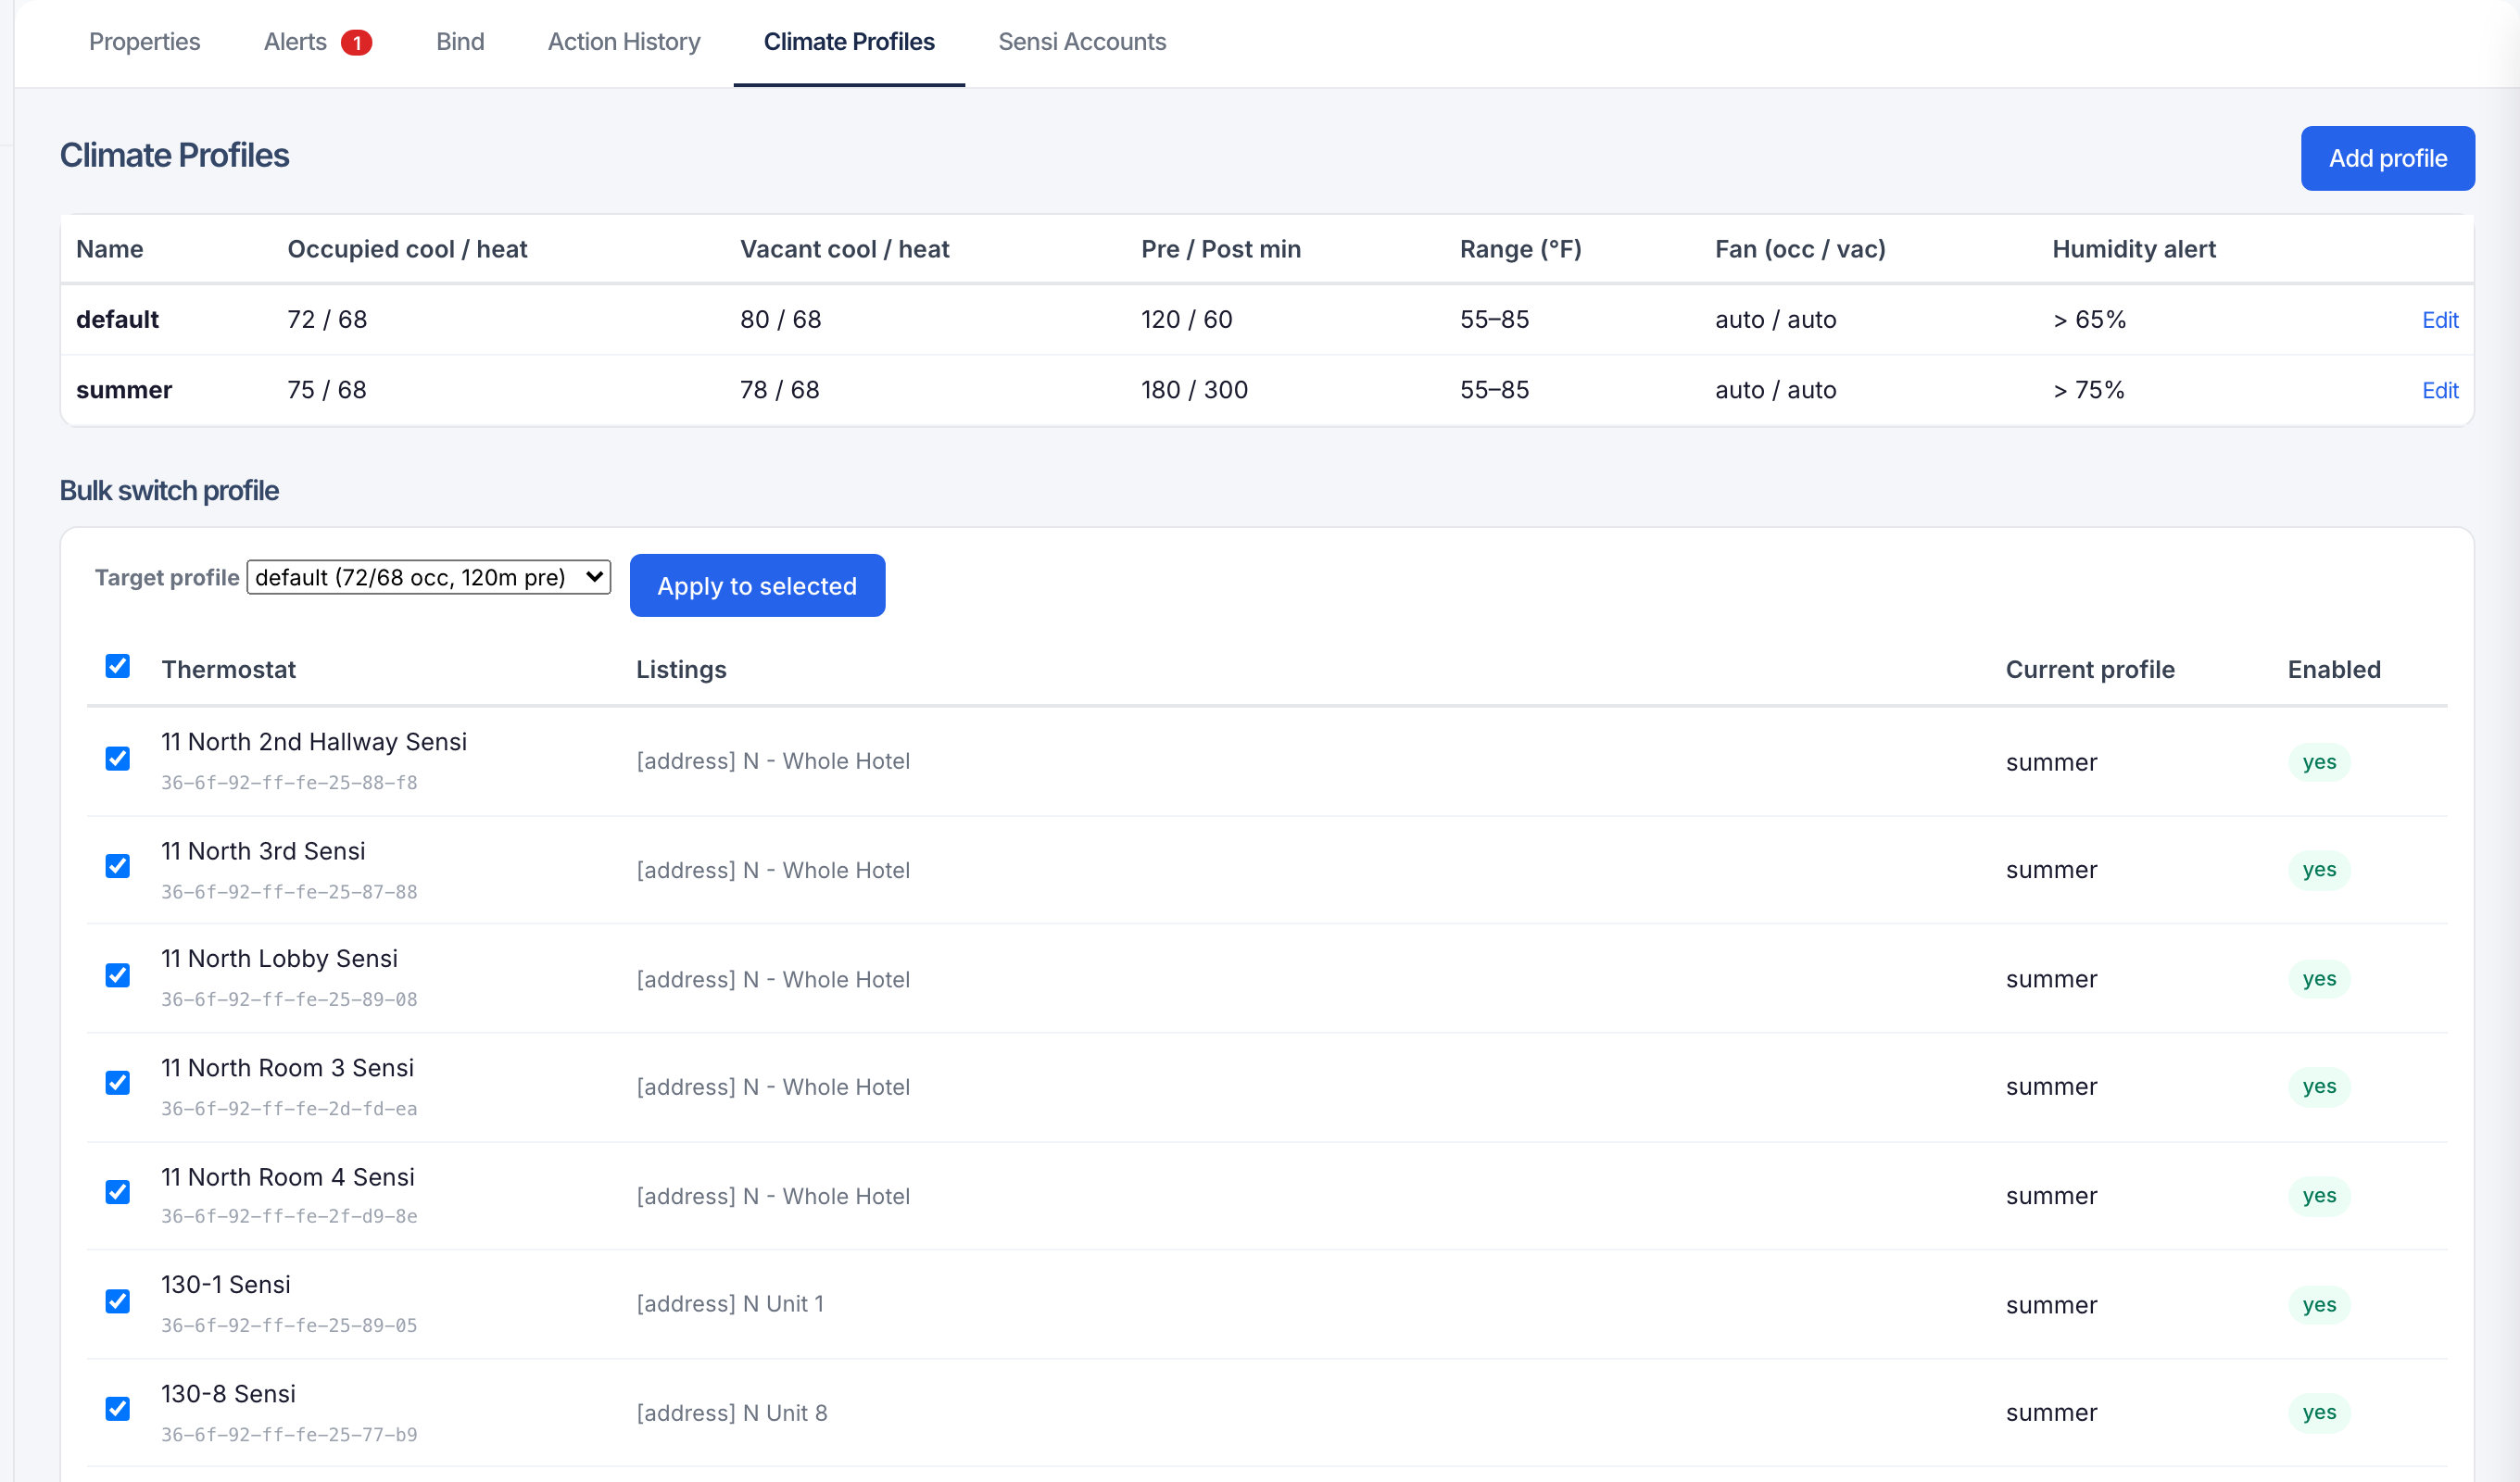Click the 11 North Room 4 Sensi name
The width and height of the screenshot is (2520, 1482).
pyautogui.click(x=288, y=1177)
